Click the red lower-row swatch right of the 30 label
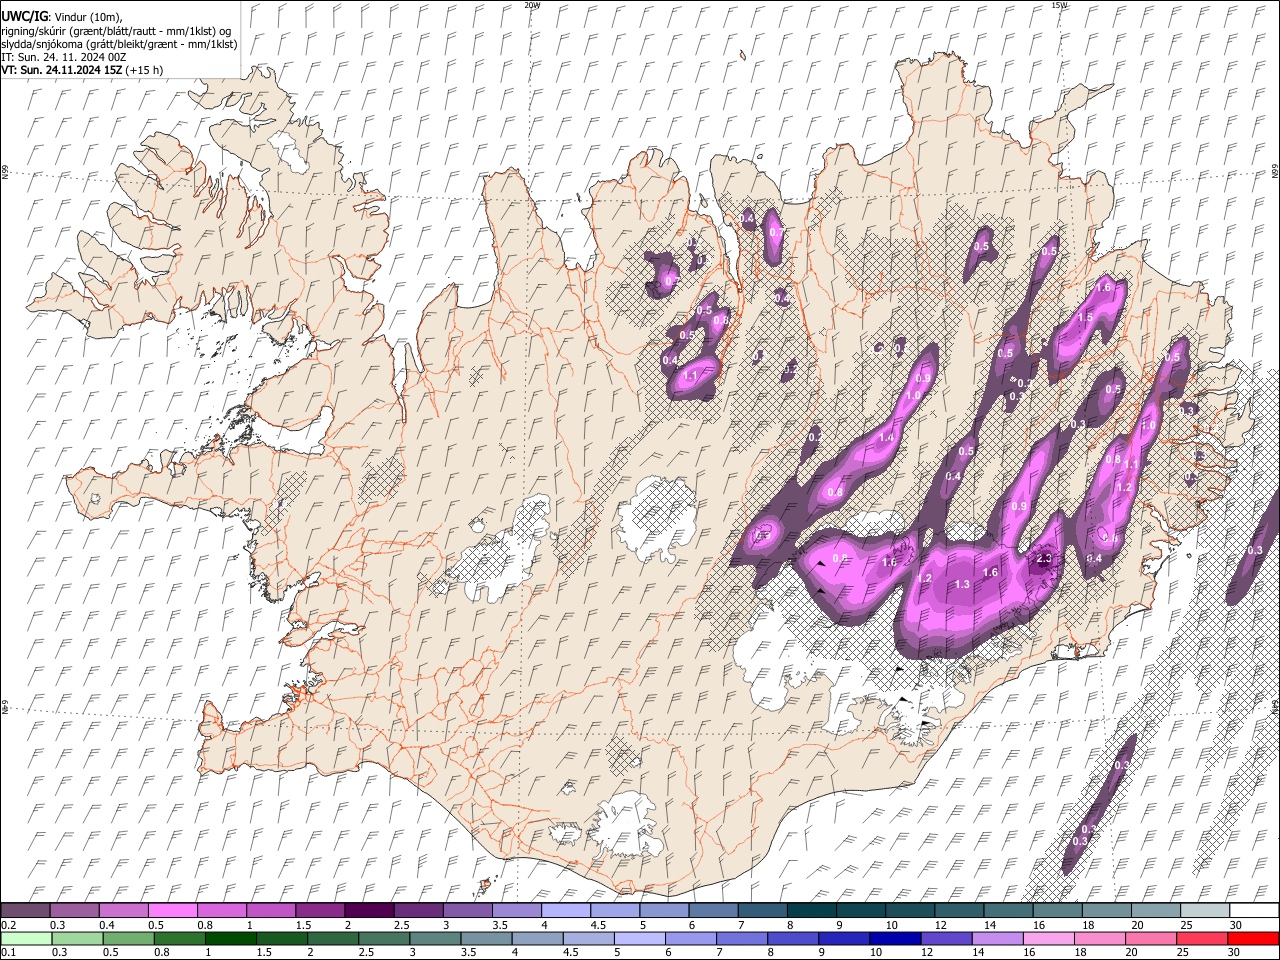The height and width of the screenshot is (960, 1280). (x=1253, y=938)
